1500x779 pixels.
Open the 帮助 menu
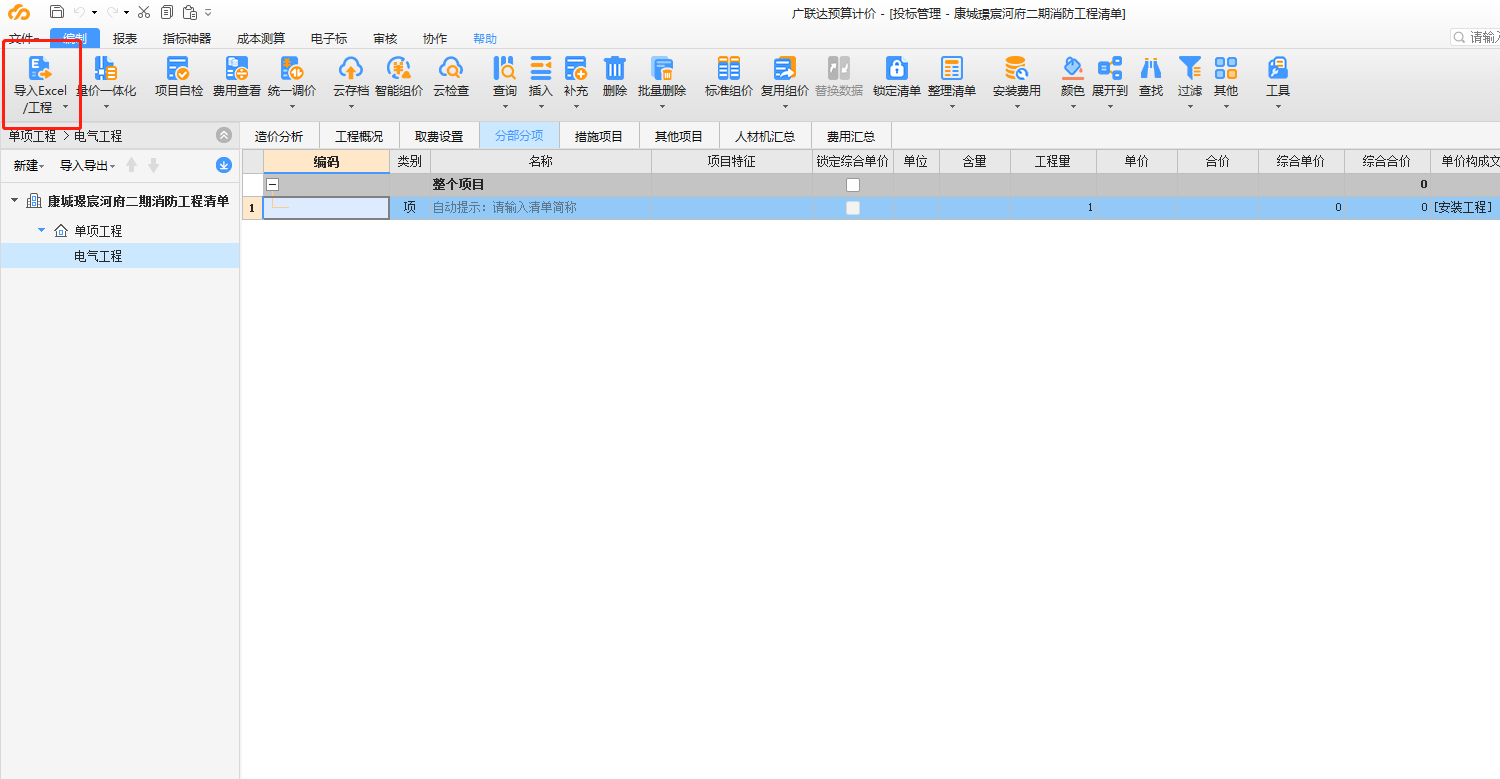point(485,39)
